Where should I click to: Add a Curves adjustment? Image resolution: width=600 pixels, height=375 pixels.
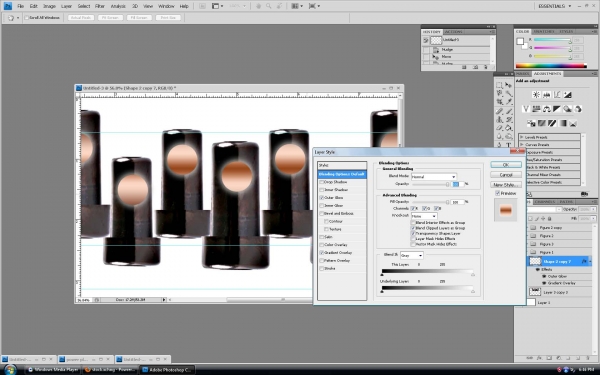coord(557,95)
